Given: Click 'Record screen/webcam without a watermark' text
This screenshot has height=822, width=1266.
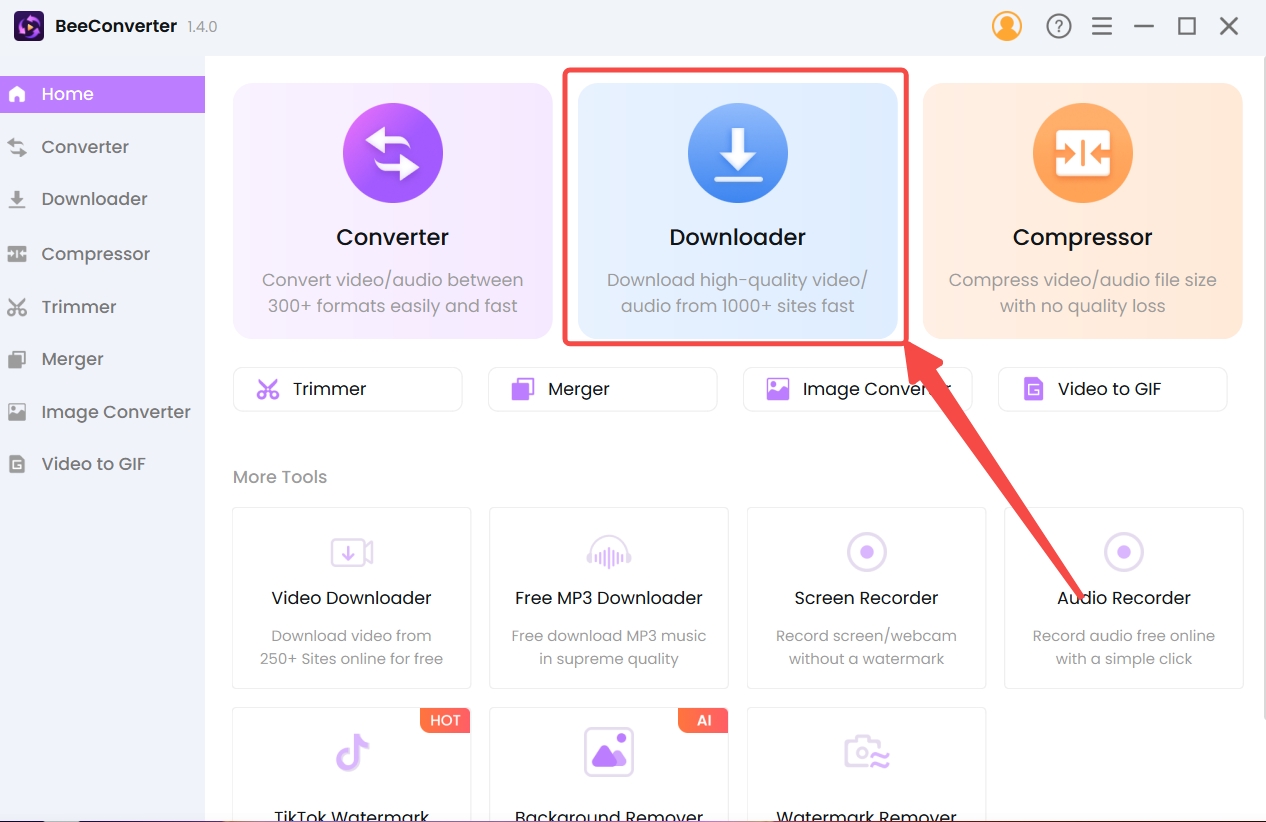Looking at the screenshot, I should coord(867,647).
